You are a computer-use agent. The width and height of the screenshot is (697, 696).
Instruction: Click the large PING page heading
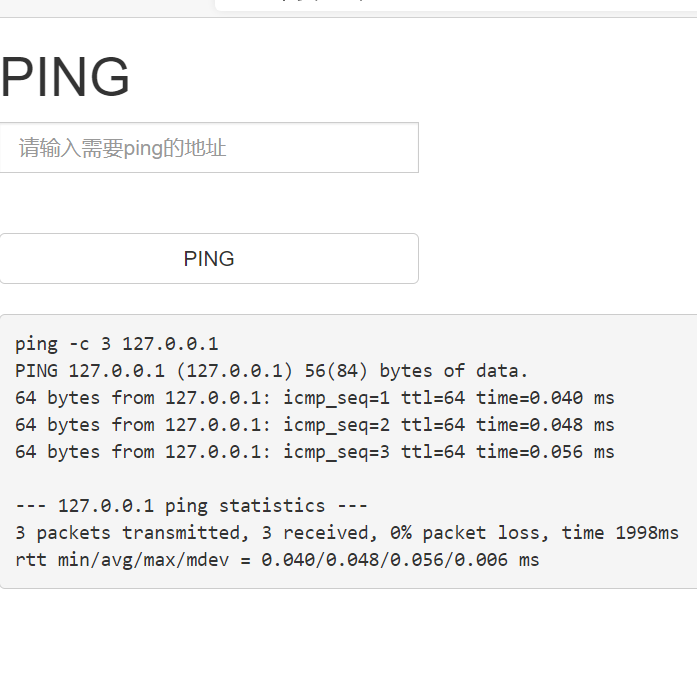tap(66, 78)
